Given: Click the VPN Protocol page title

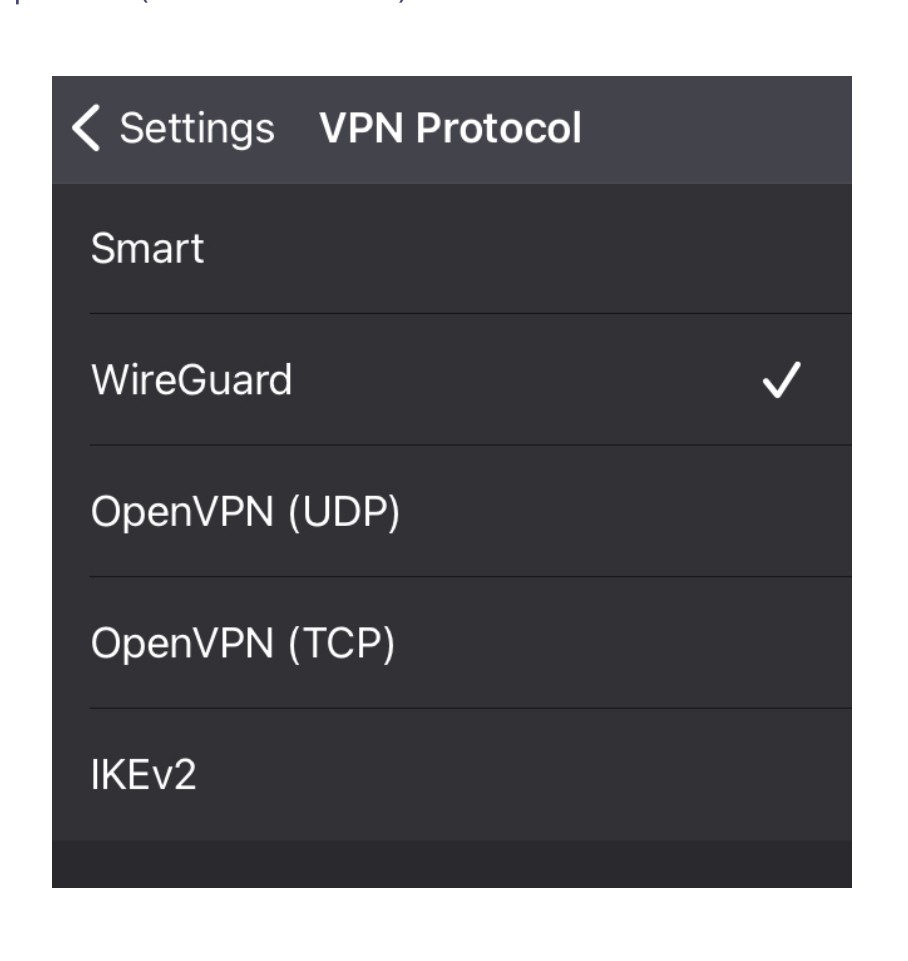Looking at the screenshot, I should (x=450, y=129).
